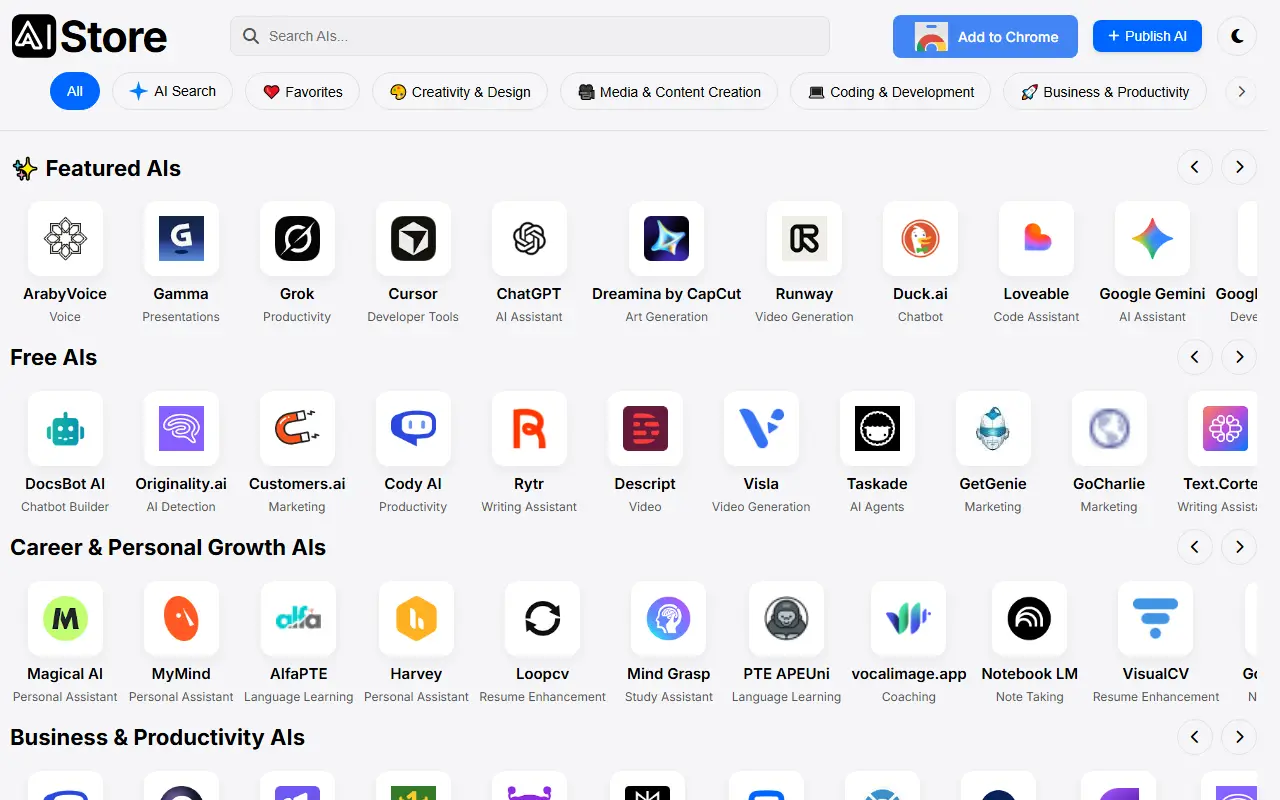Open the Notebook LM icon
The height and width of the screenshot is (800, 1280).
[x=1029, y=619]
